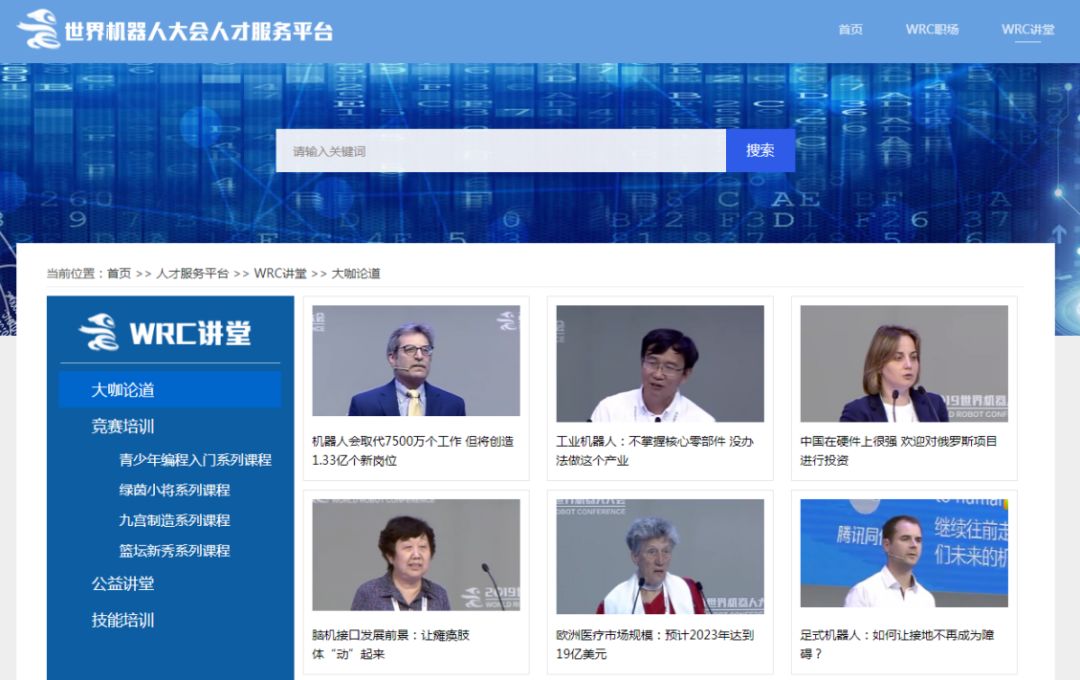Image resolution: width=1080 pixels, height=680 pixels.
Task: Open the 工业机器人 core components video thumbnail
Action: [x=660, y=363]
